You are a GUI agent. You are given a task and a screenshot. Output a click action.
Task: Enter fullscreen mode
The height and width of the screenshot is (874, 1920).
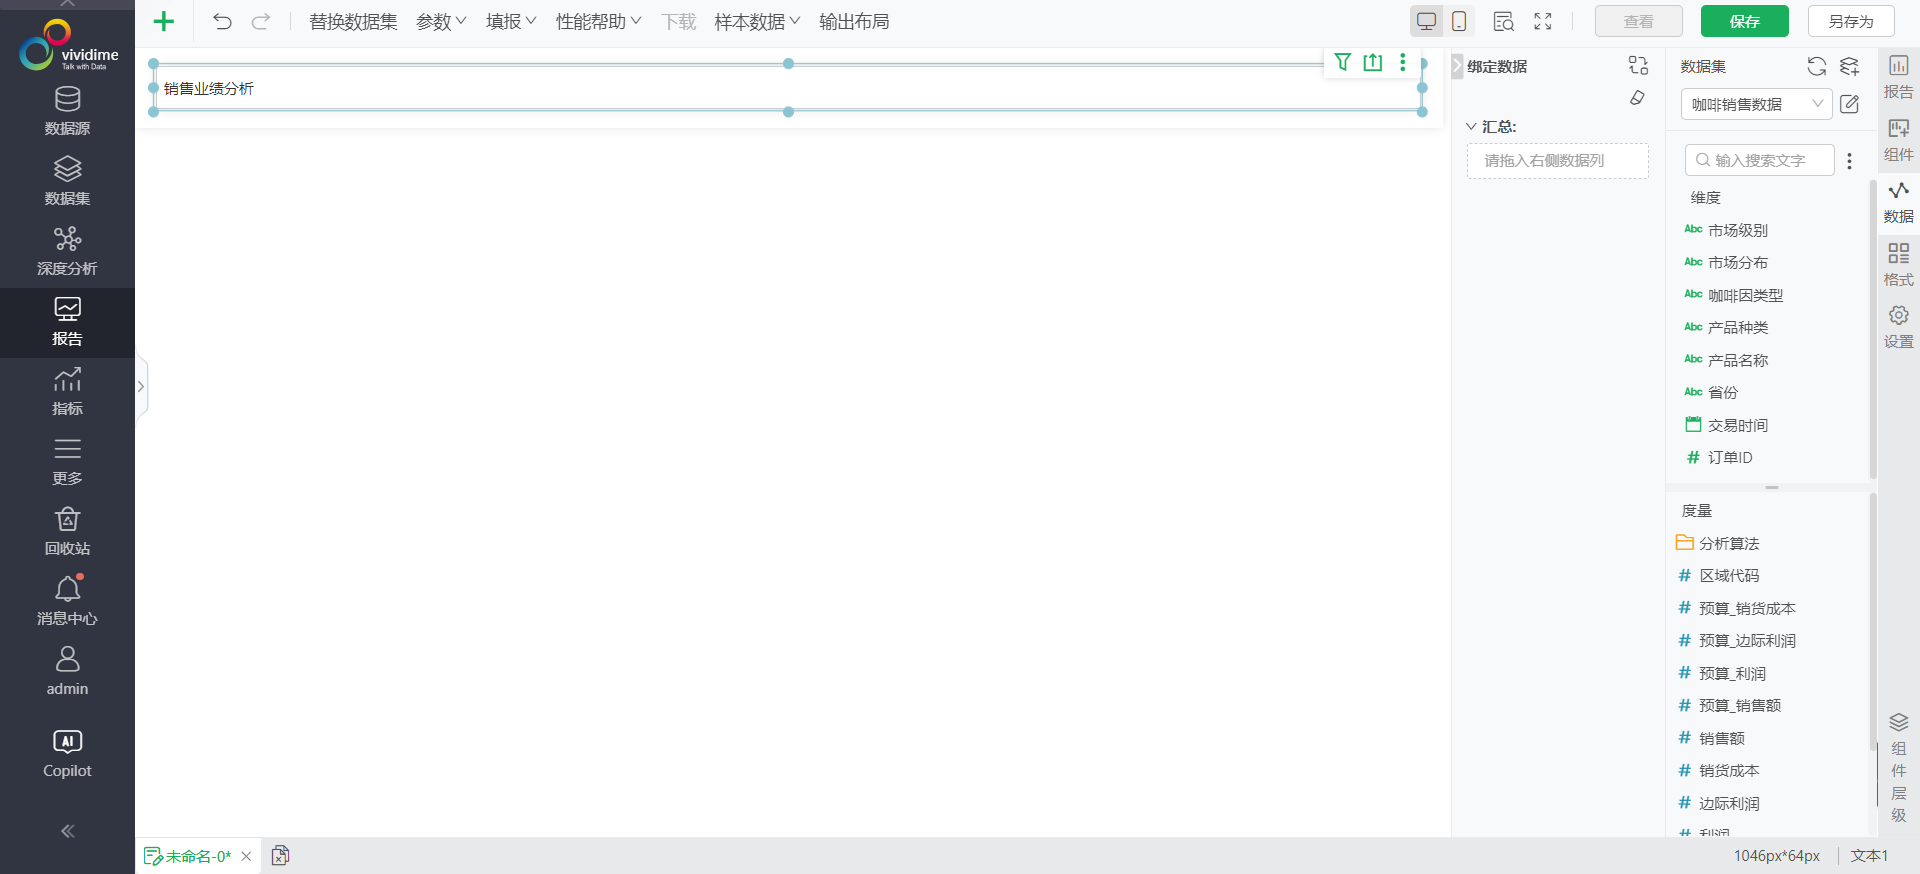pyautogui.click(x=1543, y=21)
